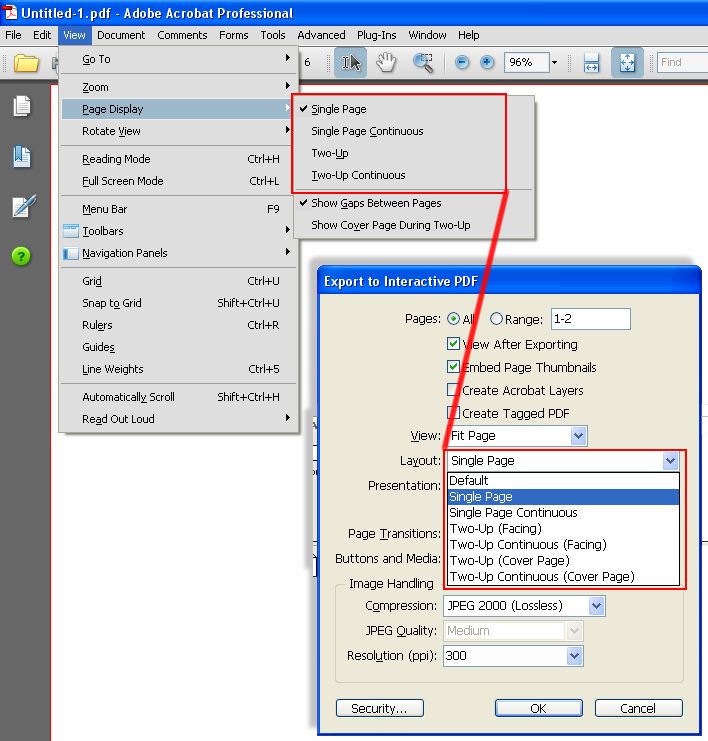Viewport: 708px width, 741px height.
Task: Click the Zoom In plus button
Action: pyautogui.click(x=487, y=62)
